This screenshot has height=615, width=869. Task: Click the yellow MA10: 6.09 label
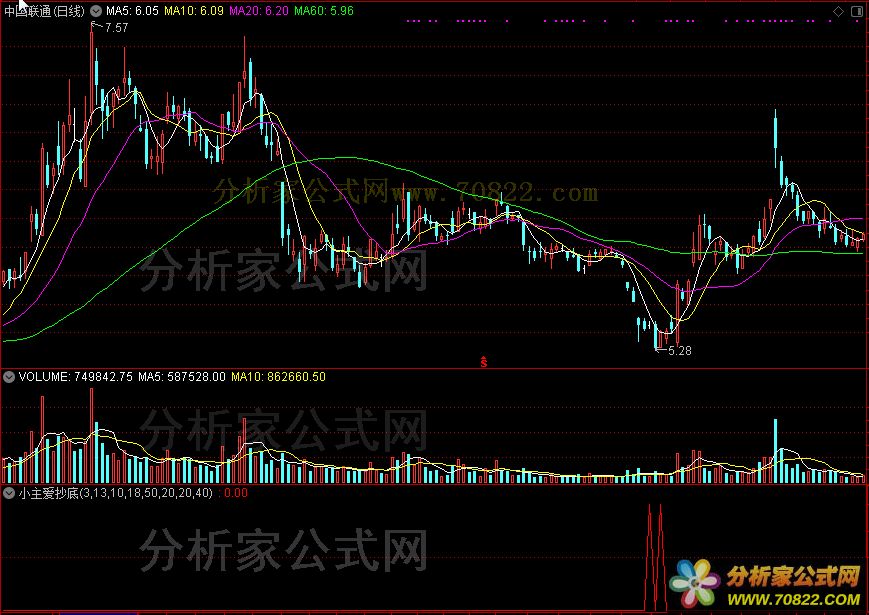pyautogui.click(x=194, y=11)
